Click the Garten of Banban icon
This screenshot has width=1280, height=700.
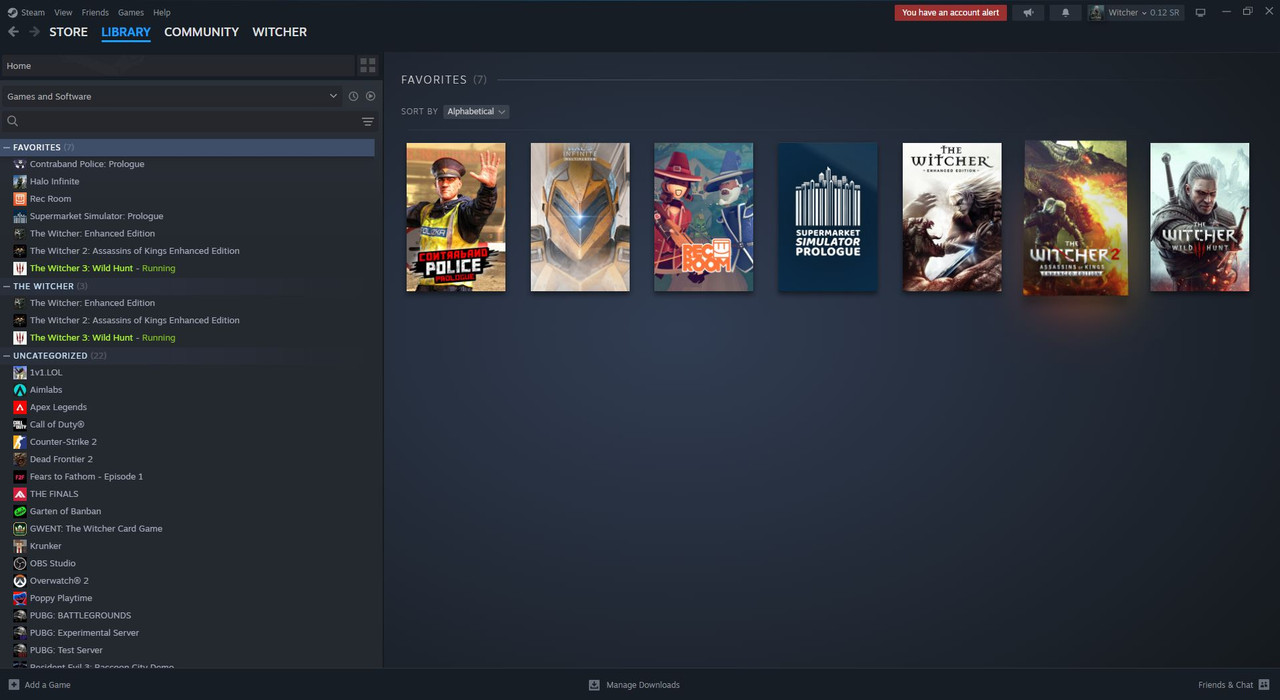[x=20, y=511]
